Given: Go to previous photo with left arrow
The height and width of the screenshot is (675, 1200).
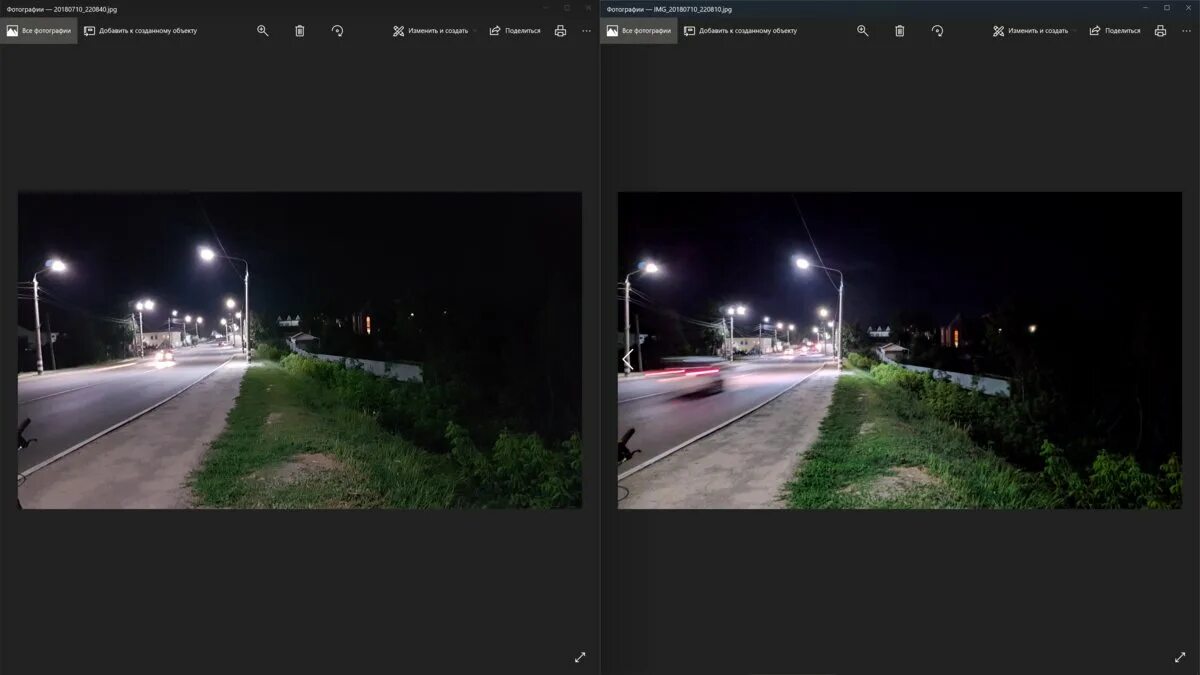Looking at the screenshot, I should [628, 358].
